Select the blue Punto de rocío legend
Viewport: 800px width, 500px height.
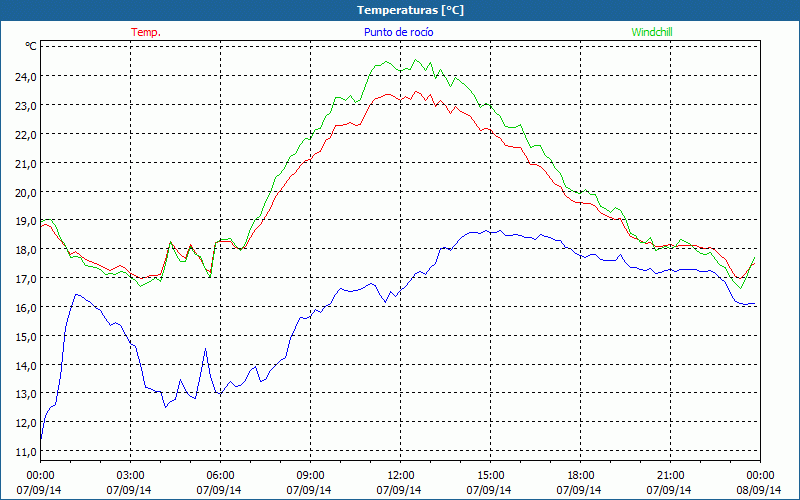coord(398,32)
